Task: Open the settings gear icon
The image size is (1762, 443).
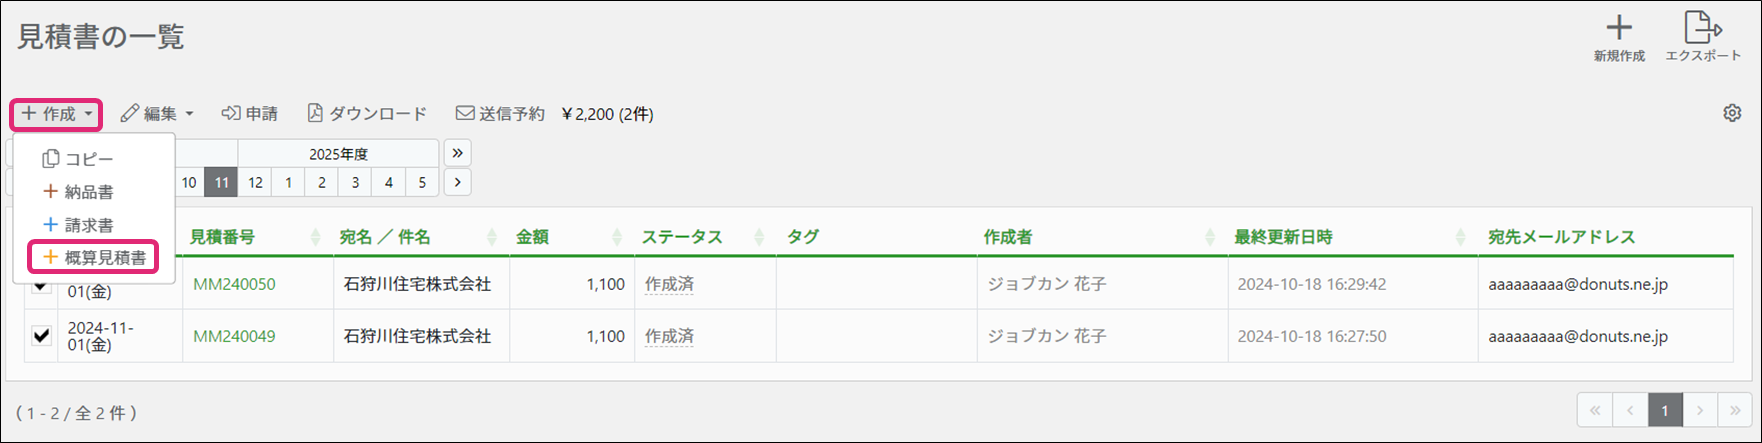Action: (1732, 113)
